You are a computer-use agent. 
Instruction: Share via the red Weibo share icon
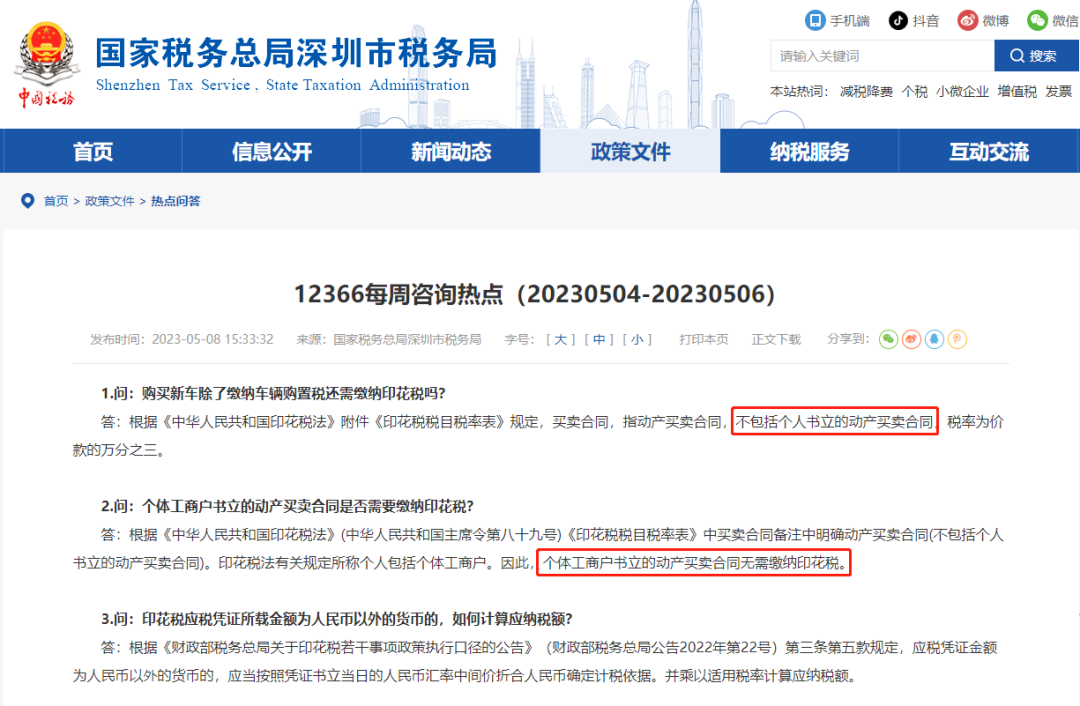click(912, 339)
